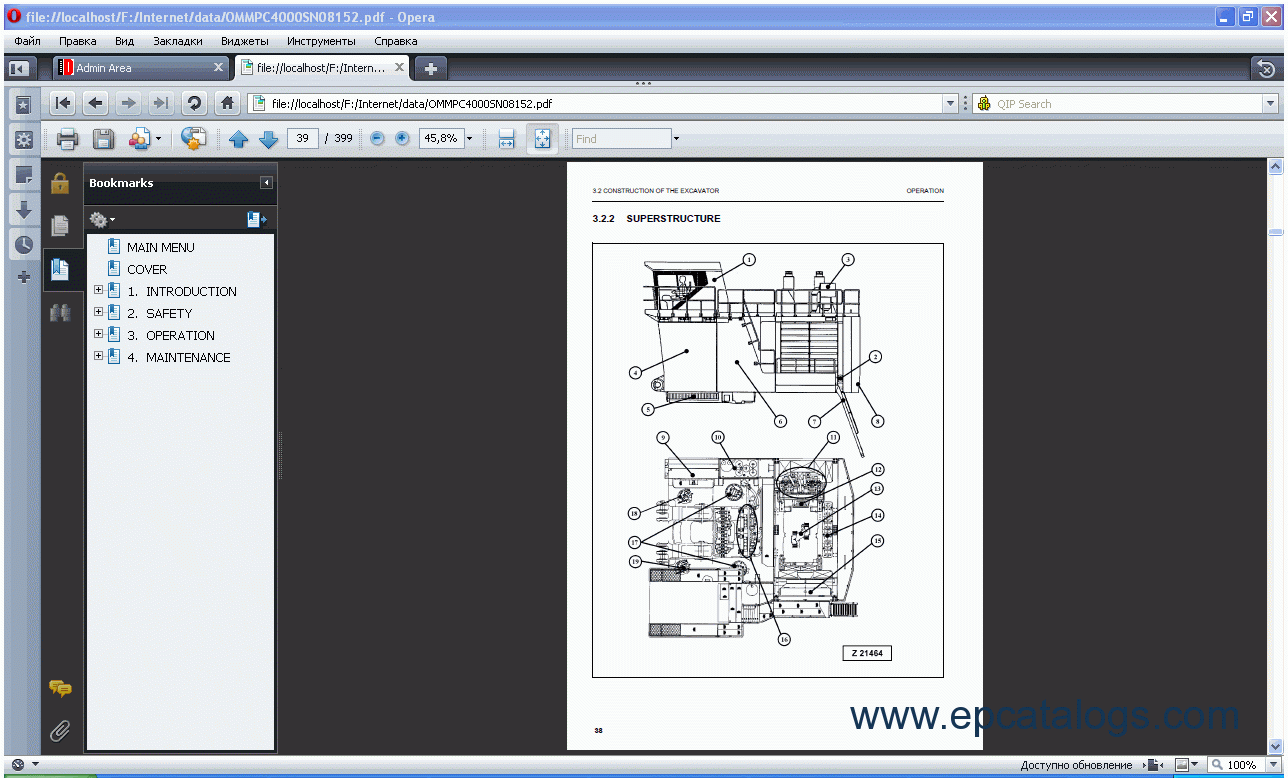This screenshot has height=778, width=1288.
Task: Open the collaborate people icon tool
Action: [x=140, y=139]
